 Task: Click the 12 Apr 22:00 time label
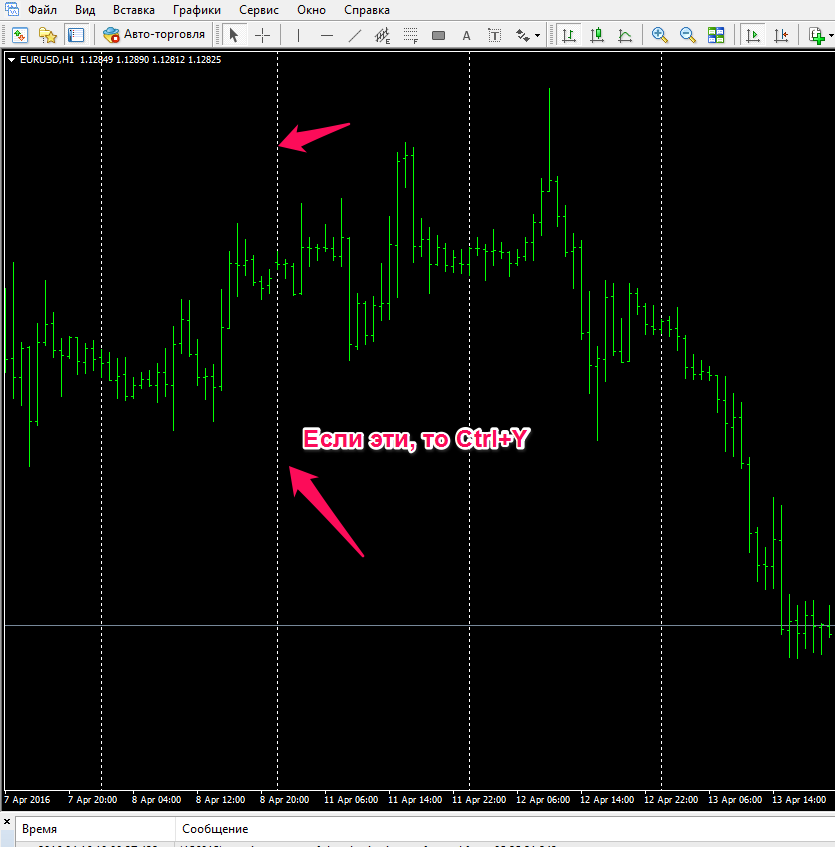pos(671,799)
